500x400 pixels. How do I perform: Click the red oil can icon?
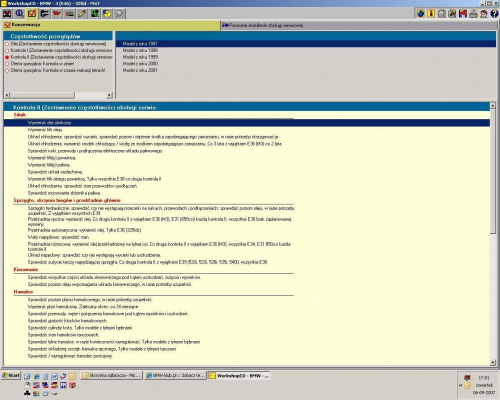[57, 14]
